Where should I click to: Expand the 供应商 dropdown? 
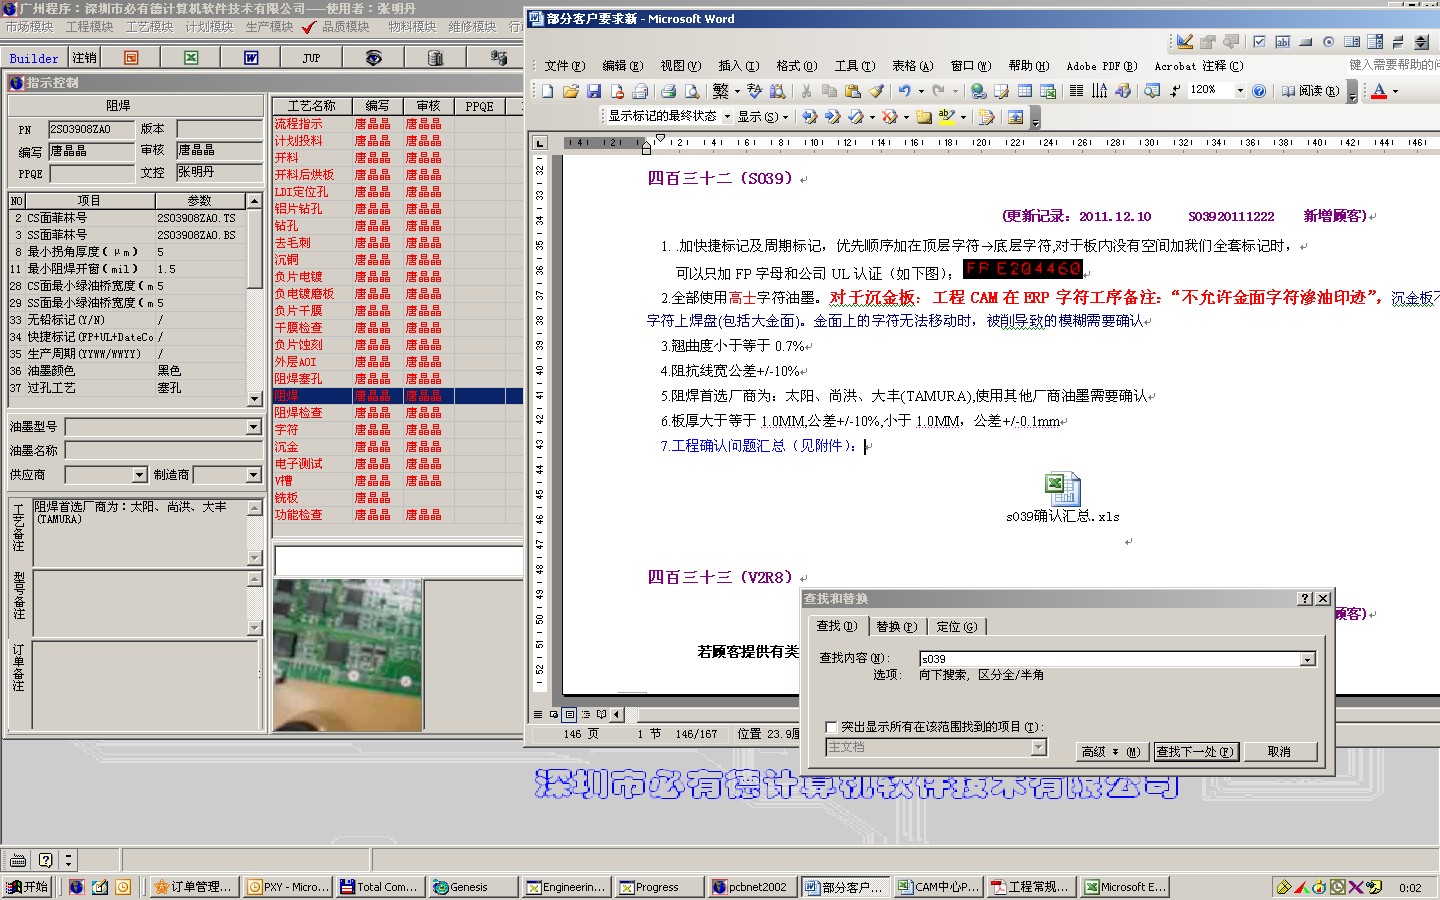139,475
